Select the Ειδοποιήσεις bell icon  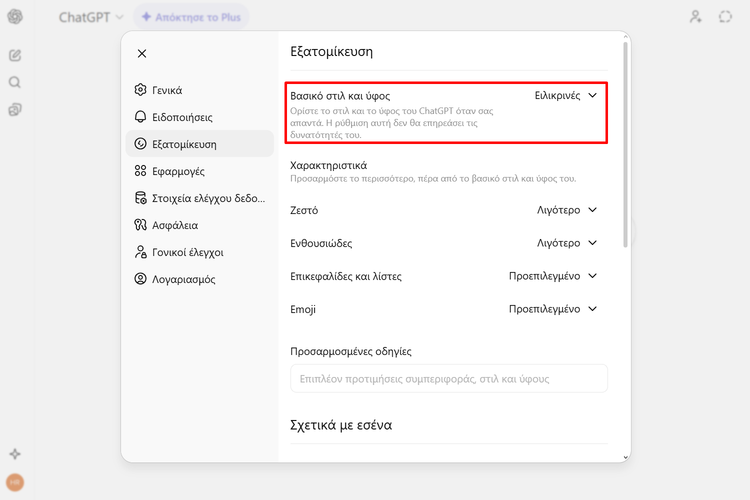pyautogui.click(x=141, y=117)
